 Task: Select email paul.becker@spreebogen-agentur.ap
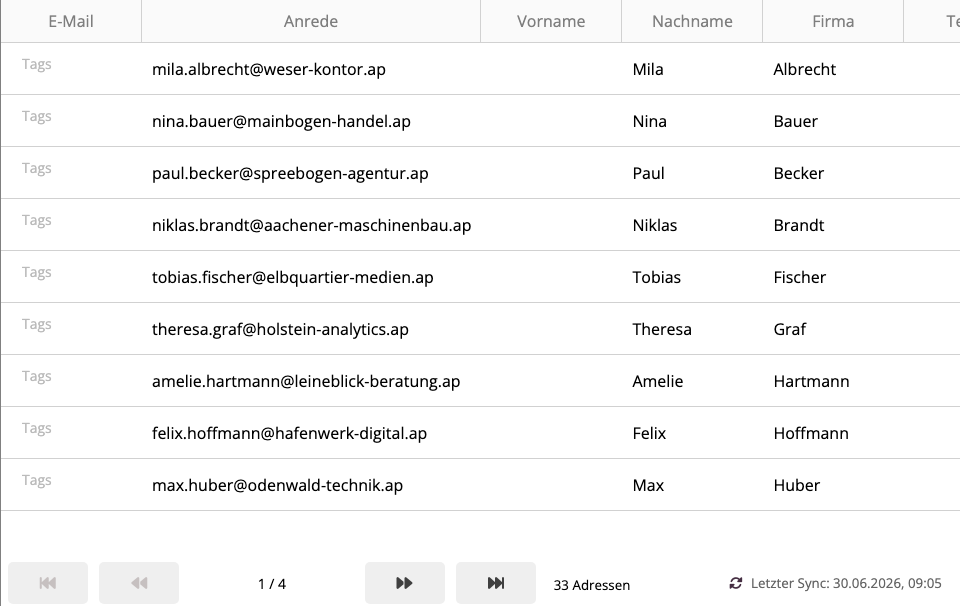point(290,173)
